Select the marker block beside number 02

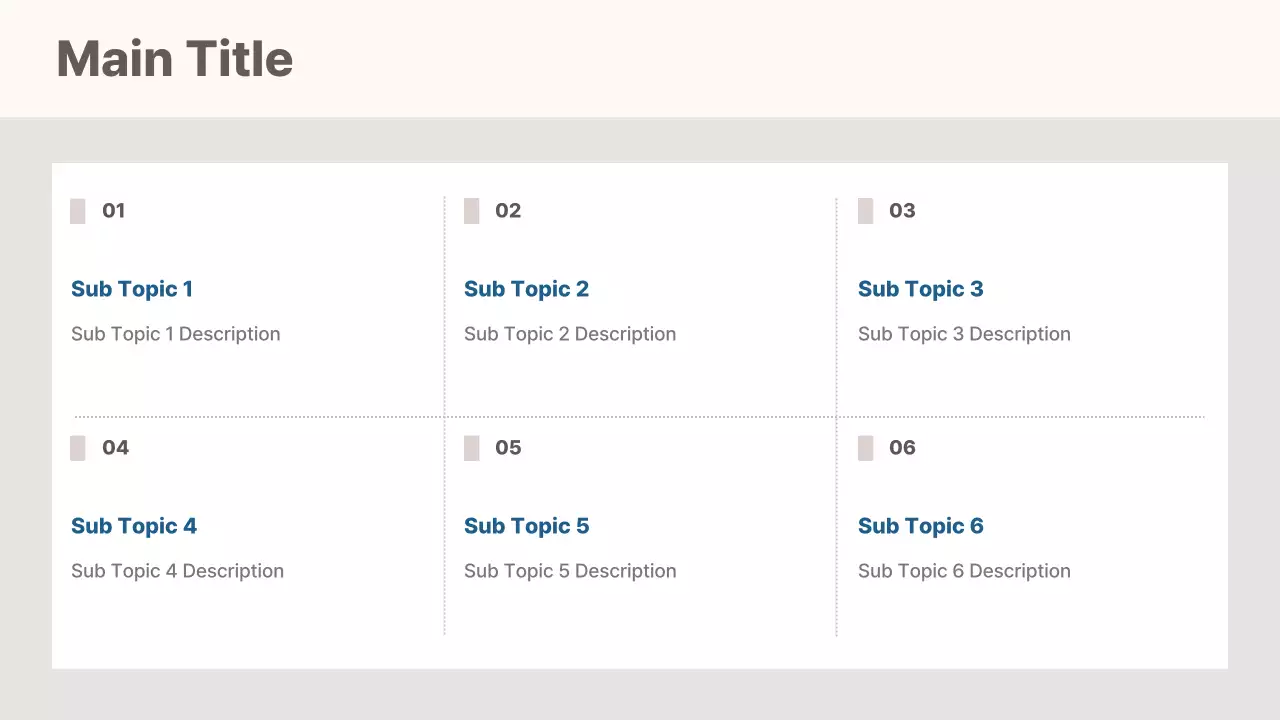472,211
